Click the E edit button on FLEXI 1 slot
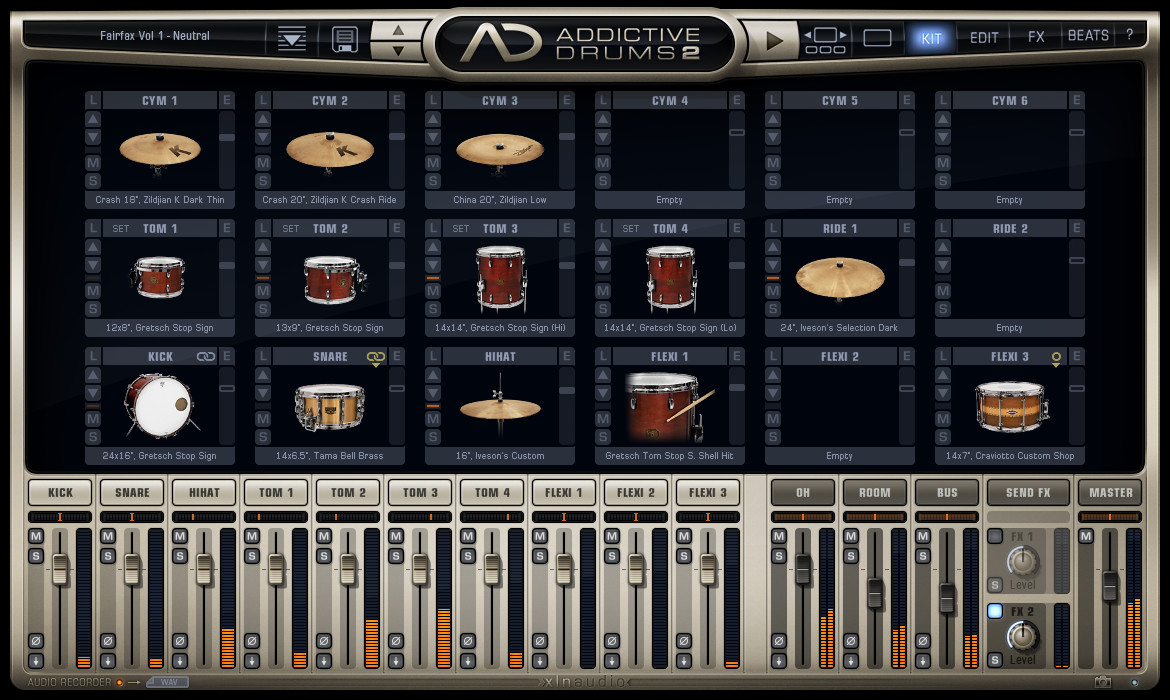This screenshot has width=1170, height=700. pos(737,356)
